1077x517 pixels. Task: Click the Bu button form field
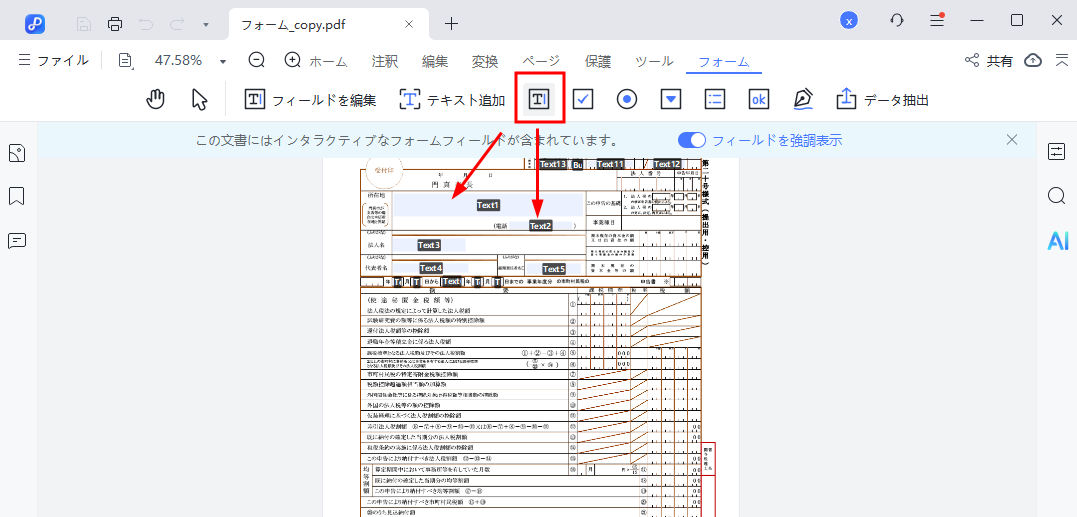coord(577,165)
